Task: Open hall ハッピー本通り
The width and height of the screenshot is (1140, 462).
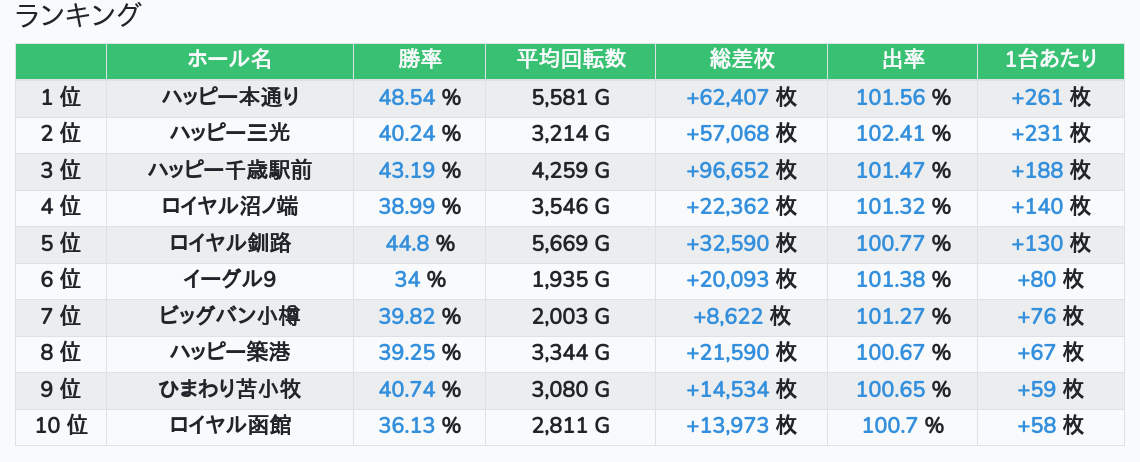Action: [230, 97]
